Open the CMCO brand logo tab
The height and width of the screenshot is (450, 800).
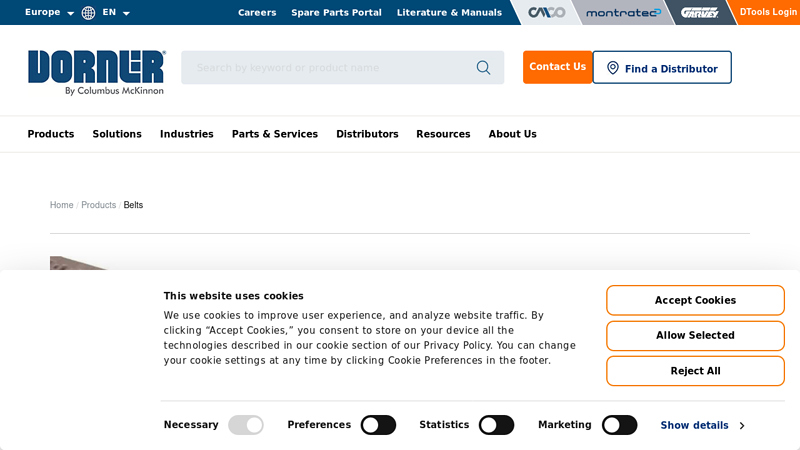pyautogui.click(x=546, y=13)
